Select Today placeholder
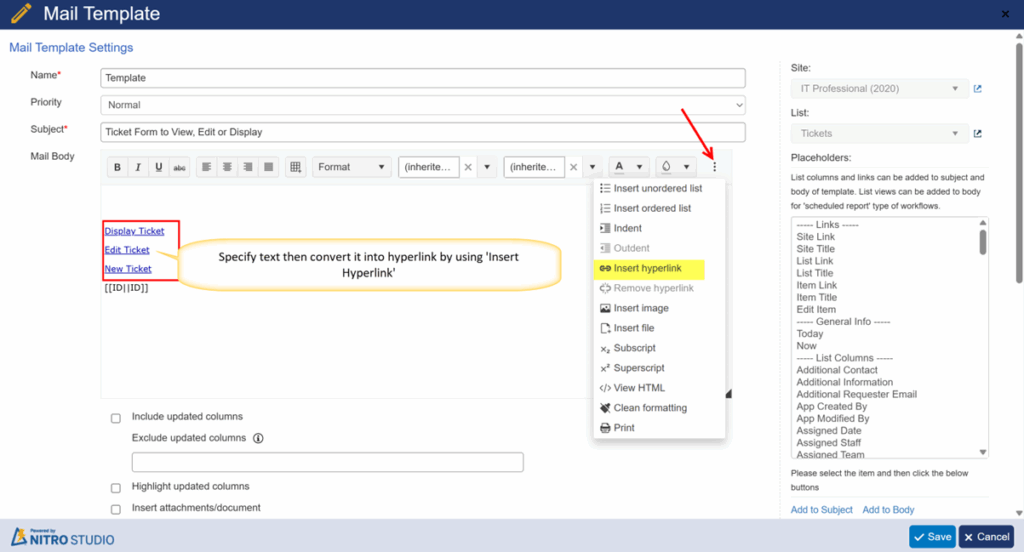1024x552 pixels. click(810, 333)
